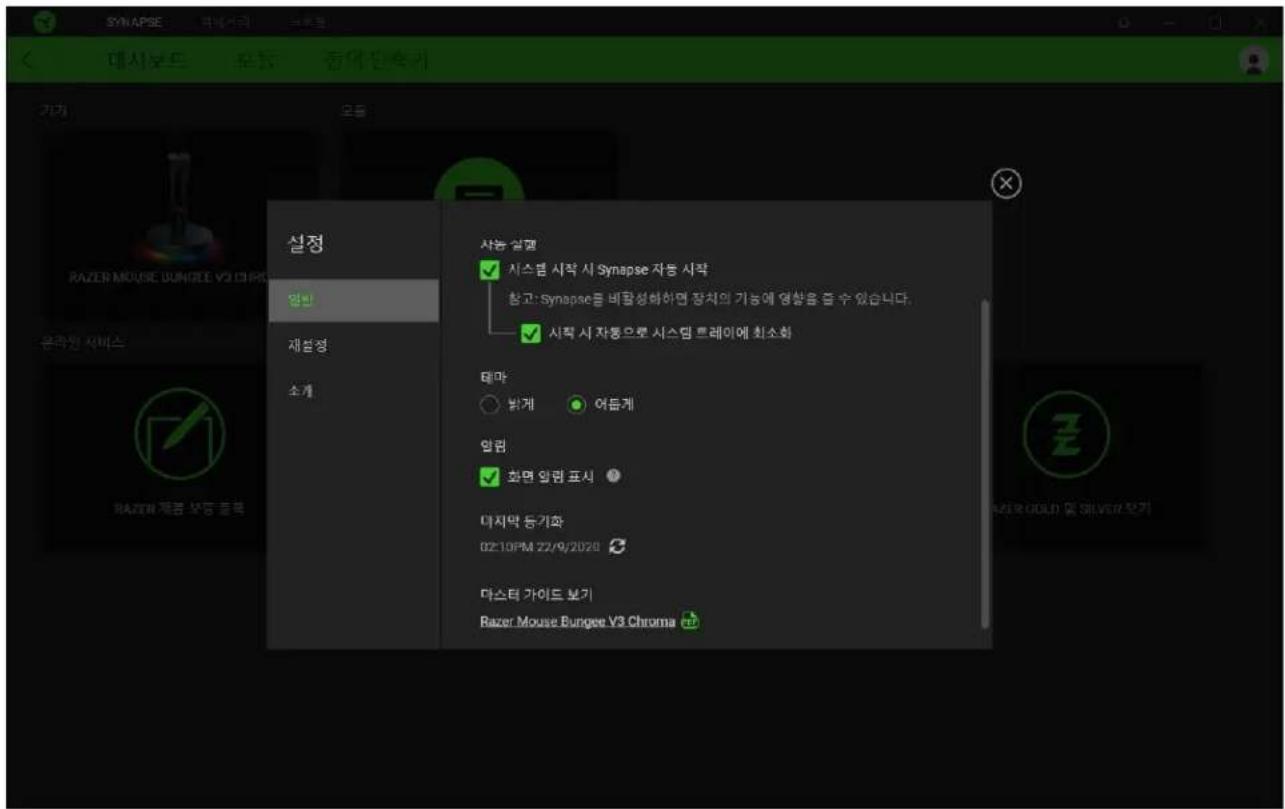
Task: Select the Razer Mouse Bungee device thumbnail
Action: pos(180,225)
